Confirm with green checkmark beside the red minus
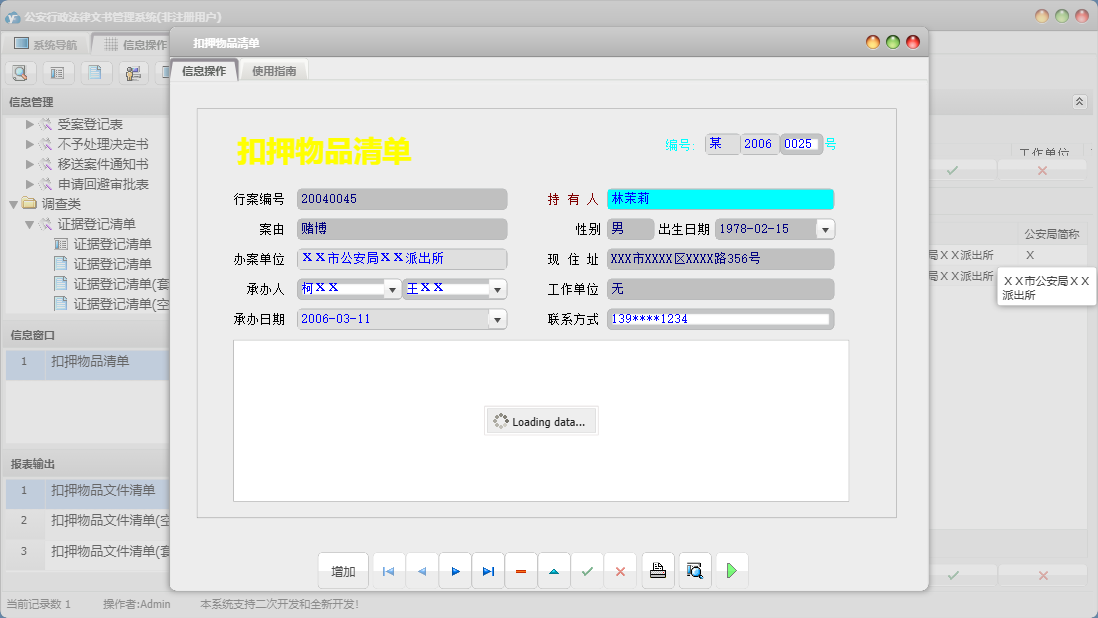This screenshot has width=1098, height=618. click(587, 571)
